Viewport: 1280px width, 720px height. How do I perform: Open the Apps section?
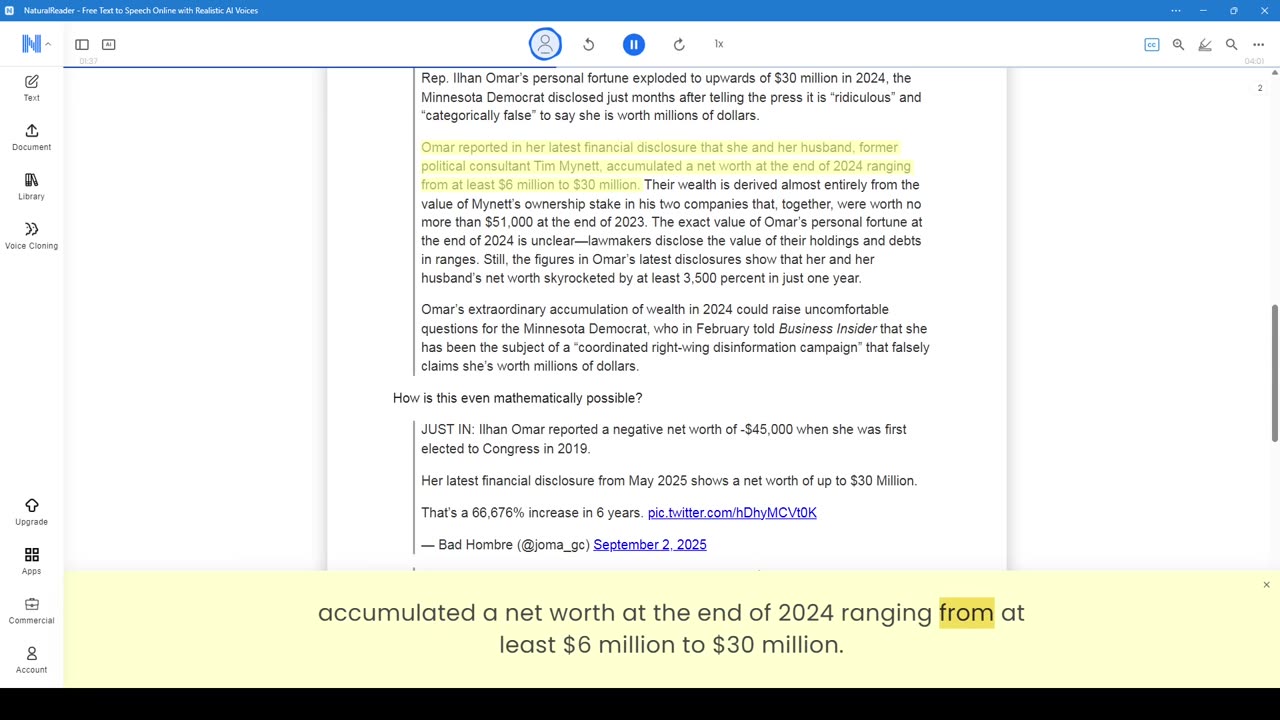(x=31, y=561)
